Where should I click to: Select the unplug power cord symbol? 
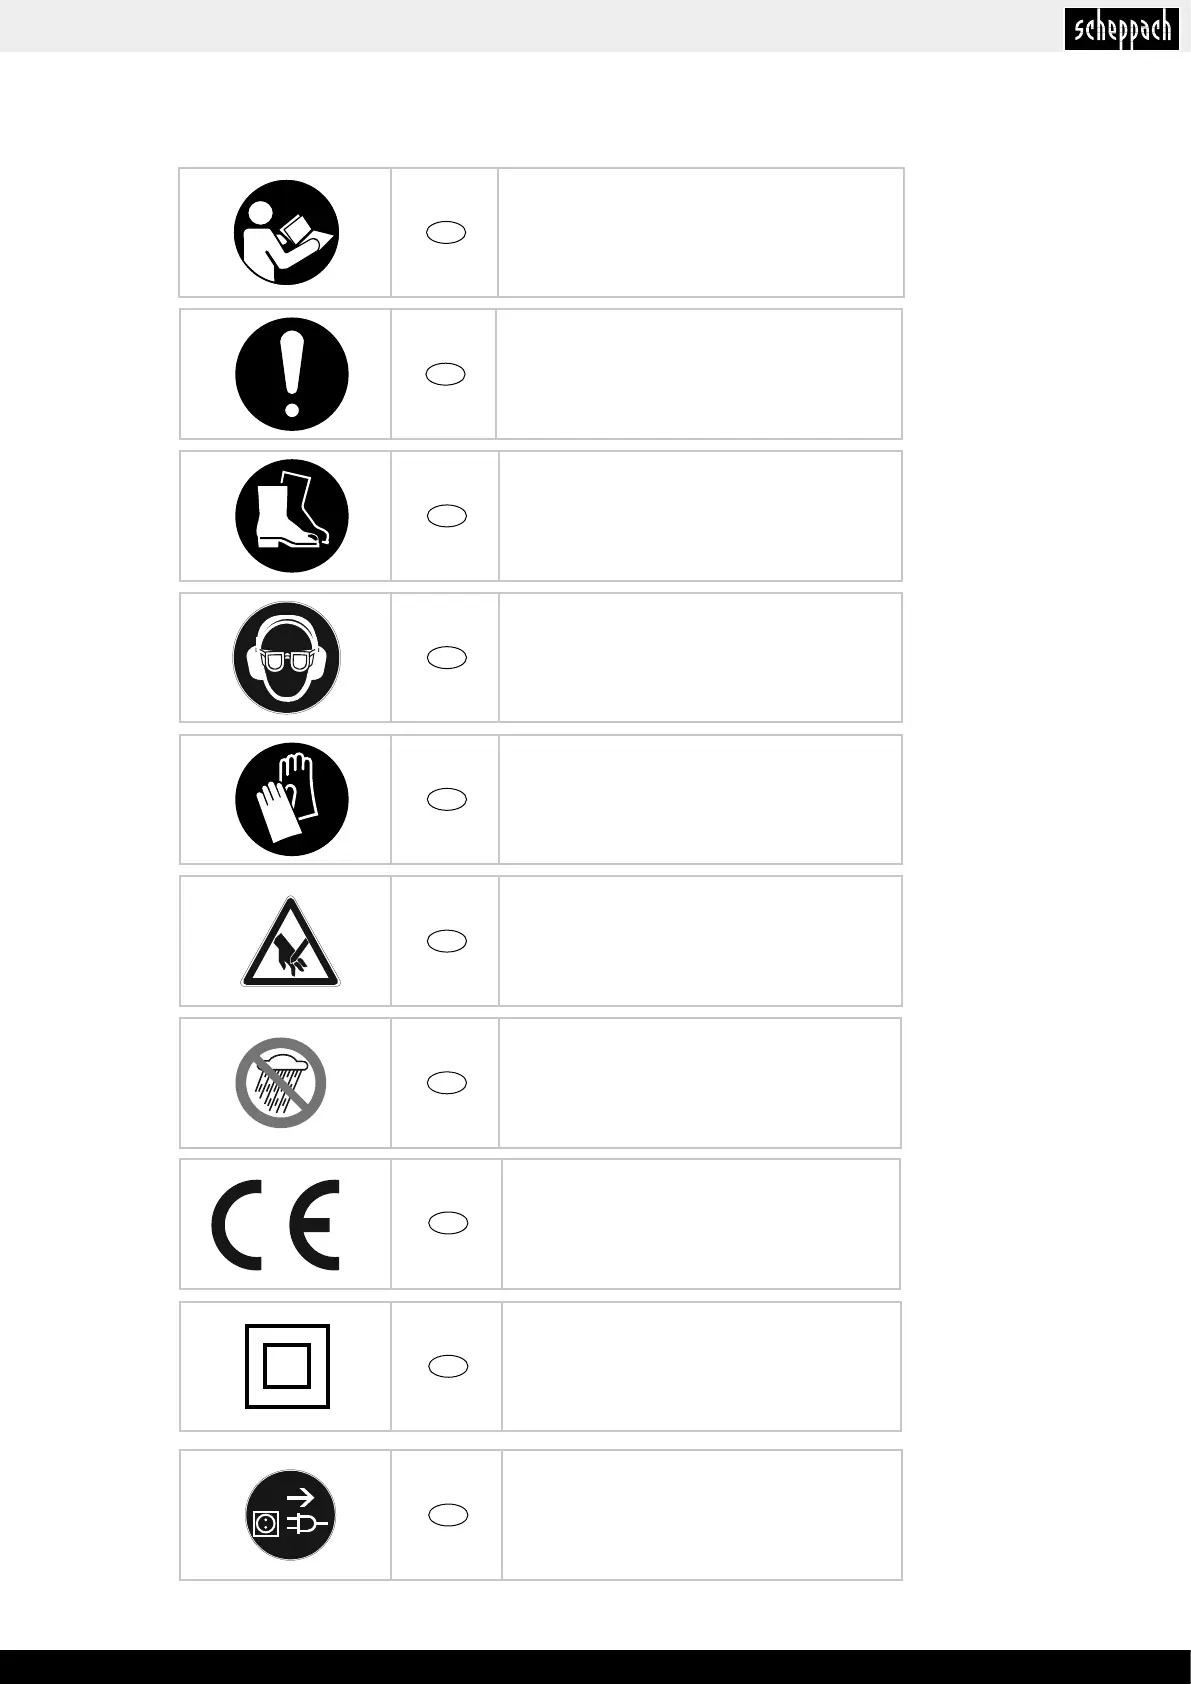[290, 1515]
